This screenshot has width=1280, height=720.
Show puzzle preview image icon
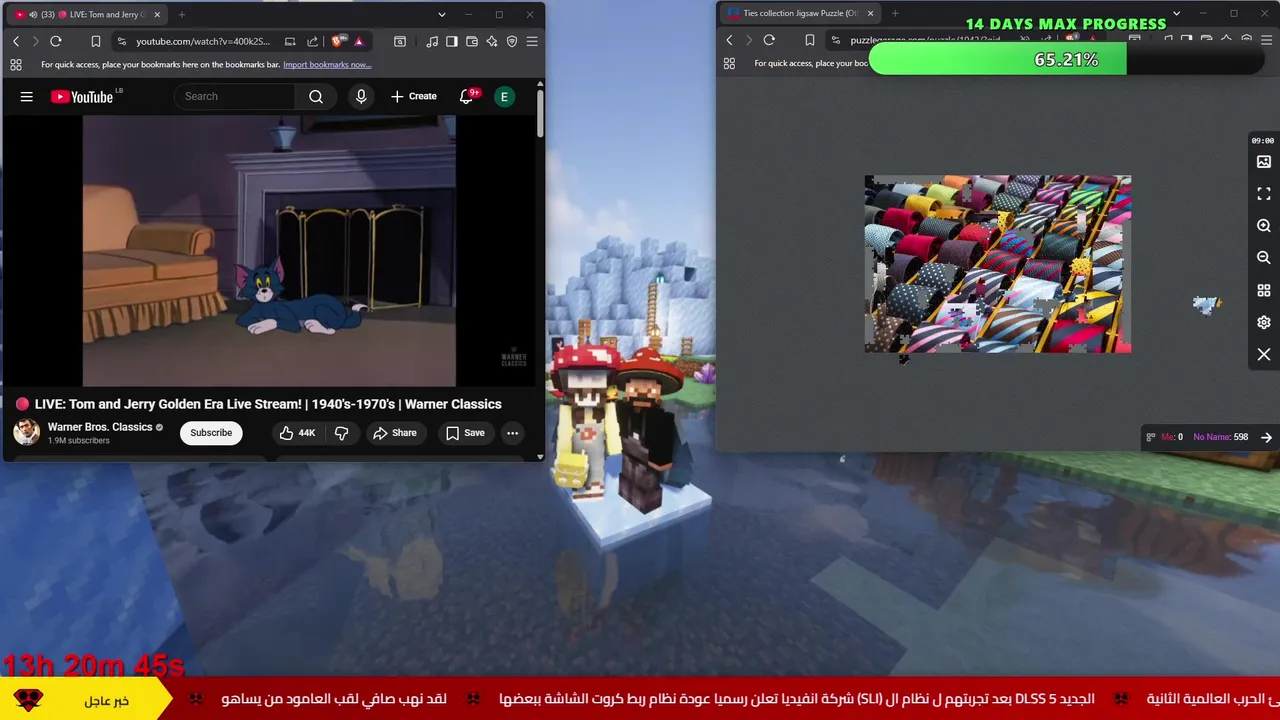(1264, 162)
